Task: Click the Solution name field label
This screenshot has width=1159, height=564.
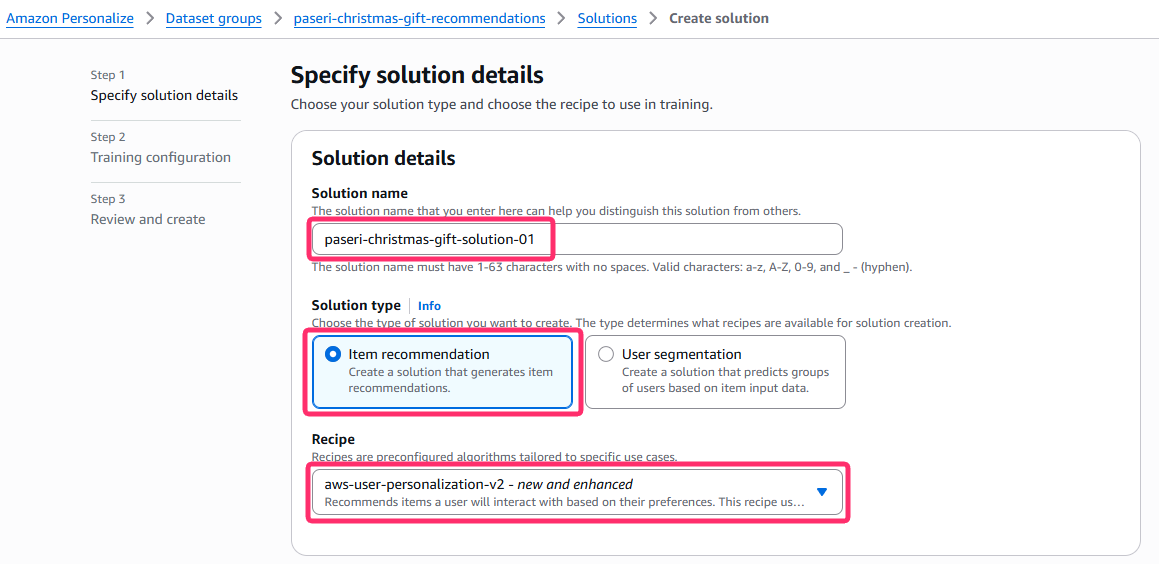Action: click(359, 193)
